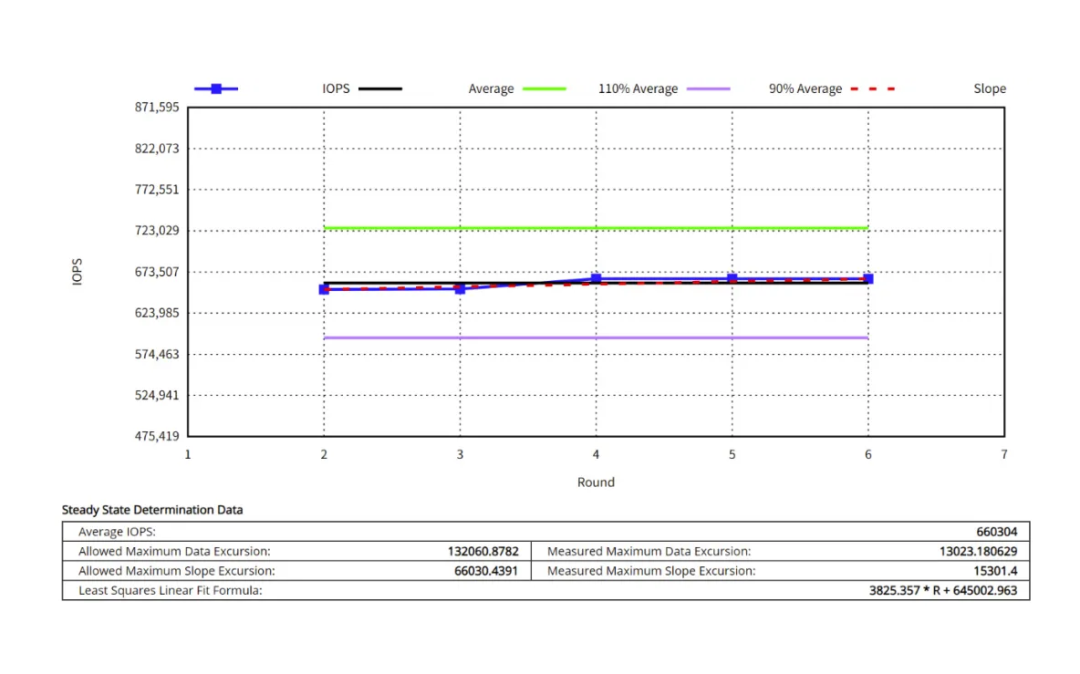1080x674 pixels.
Task: Click the red dashed Slope legend swatch
Action: pyautogui.click(x=873, y=89)
